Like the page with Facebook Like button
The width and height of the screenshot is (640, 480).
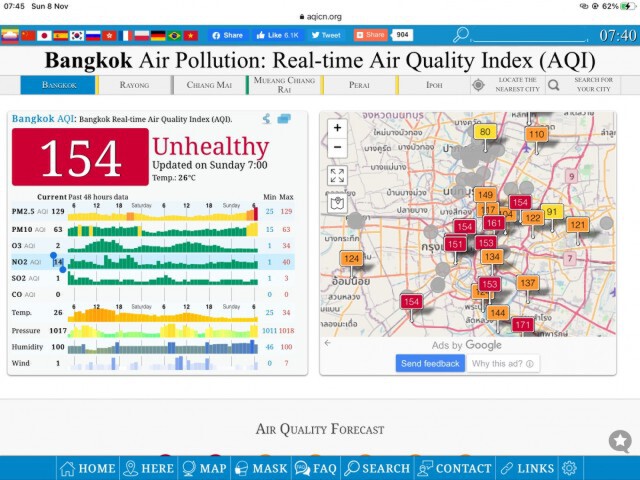(277, 35)
